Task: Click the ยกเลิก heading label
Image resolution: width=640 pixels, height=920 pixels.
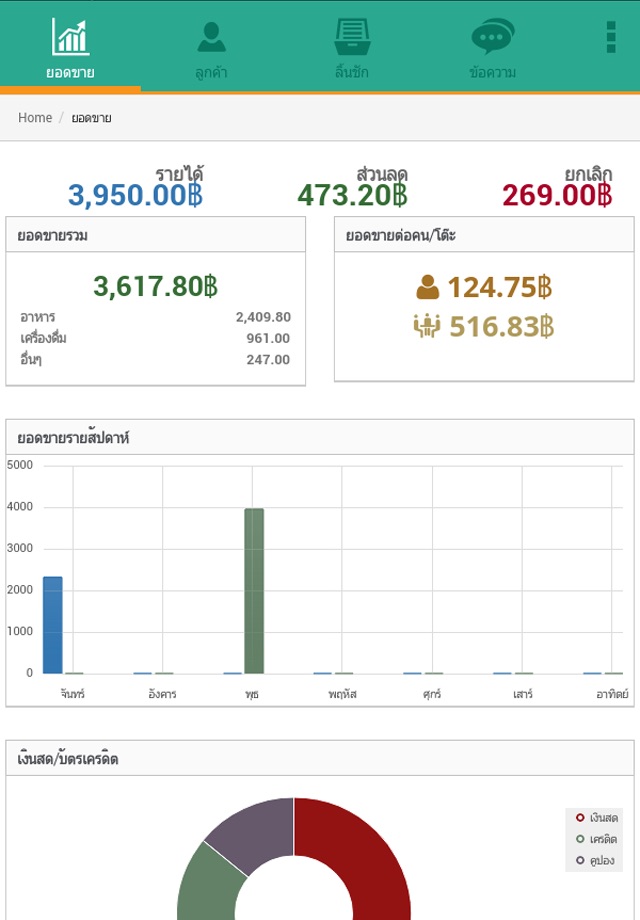Action: click(x=588, y=174)
